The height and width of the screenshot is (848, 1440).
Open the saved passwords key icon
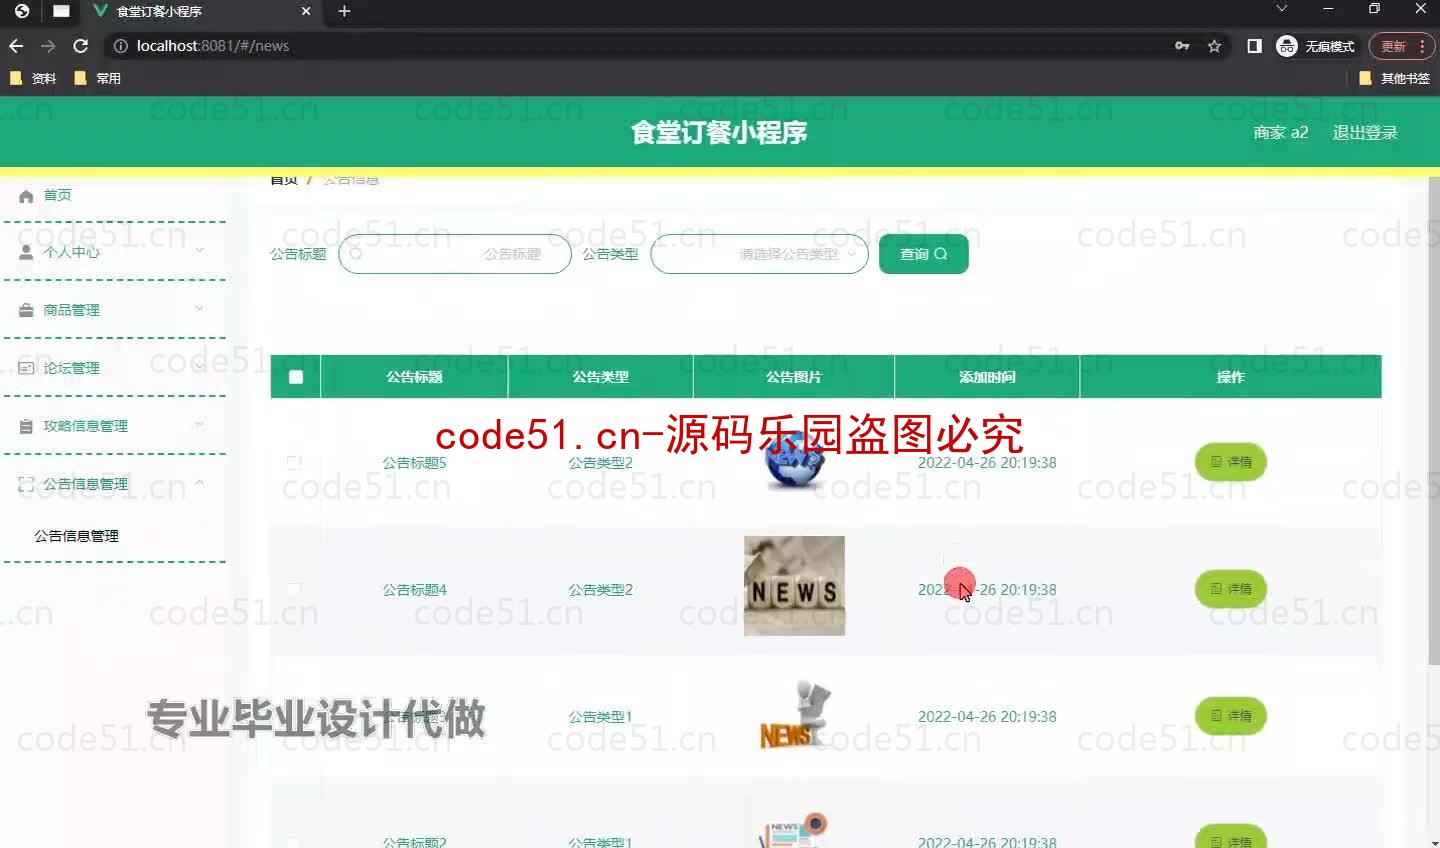point(1182,46)
